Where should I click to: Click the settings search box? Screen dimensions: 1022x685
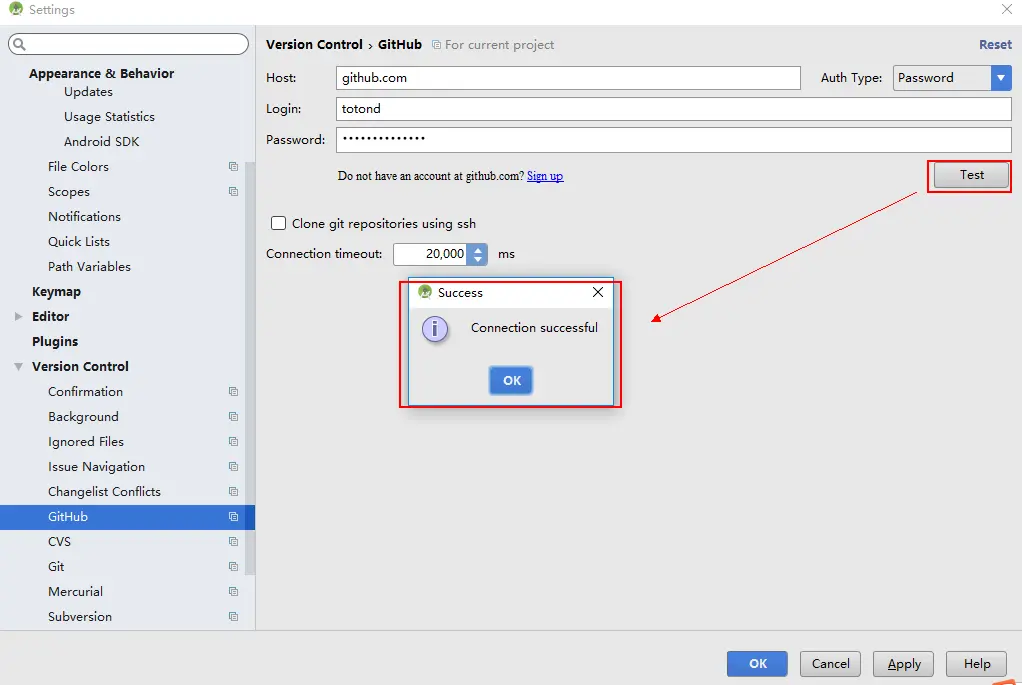[128, 44]
